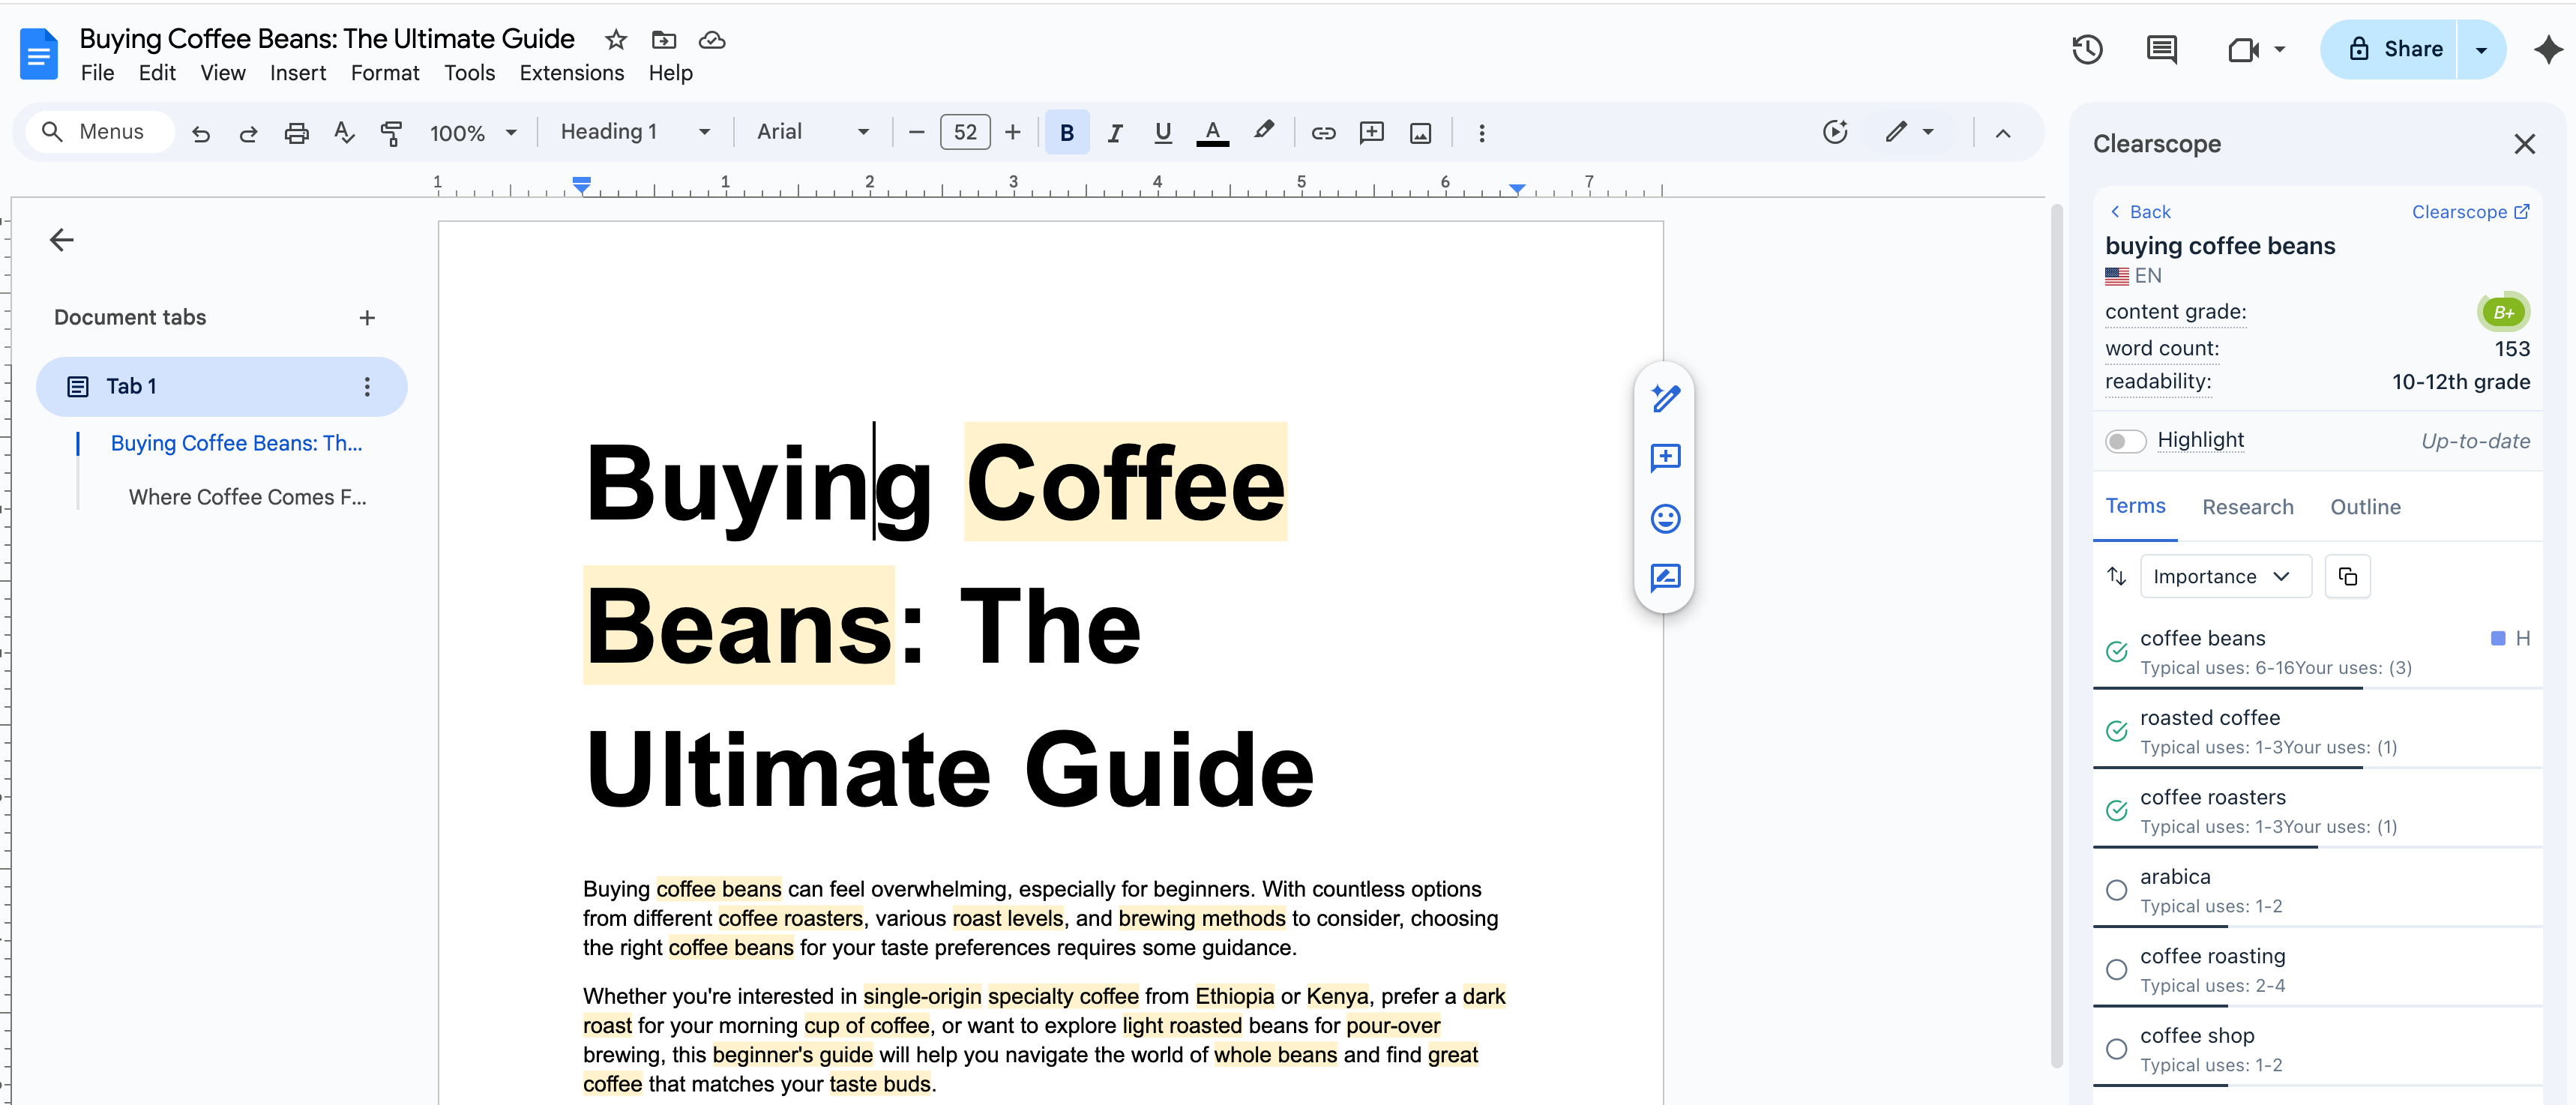This screenshot has height=1105, width=2576.
Task: Open the Importance sort dropdown
Action: coord(2225,576)
